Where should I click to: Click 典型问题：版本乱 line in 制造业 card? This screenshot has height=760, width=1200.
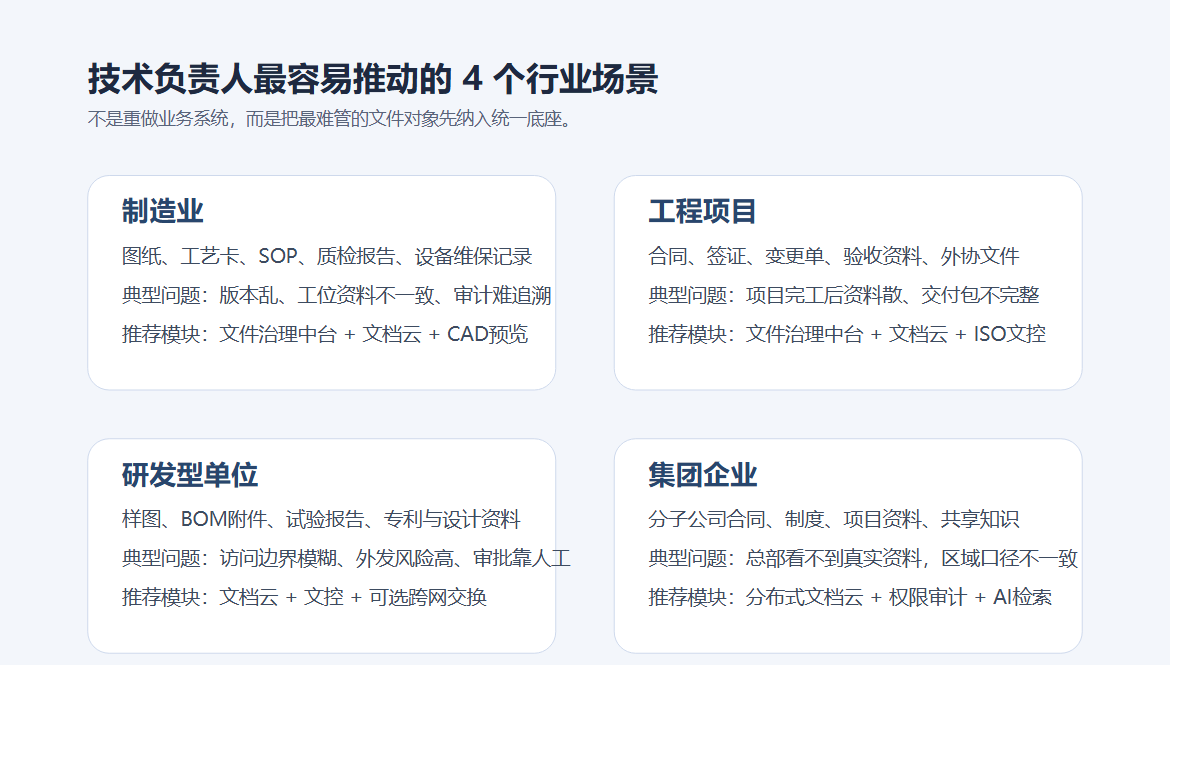(x=337, y=295)
